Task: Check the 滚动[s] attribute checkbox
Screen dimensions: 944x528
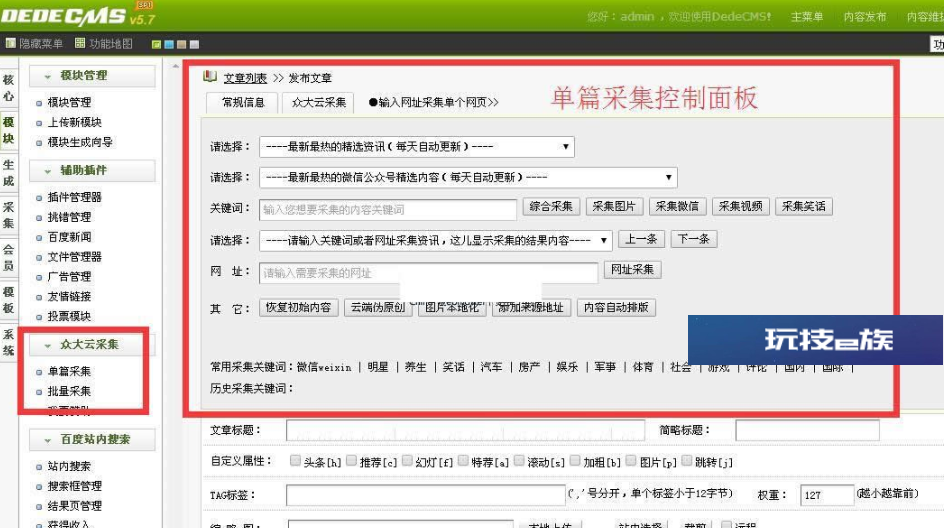Action: (519, 461)
